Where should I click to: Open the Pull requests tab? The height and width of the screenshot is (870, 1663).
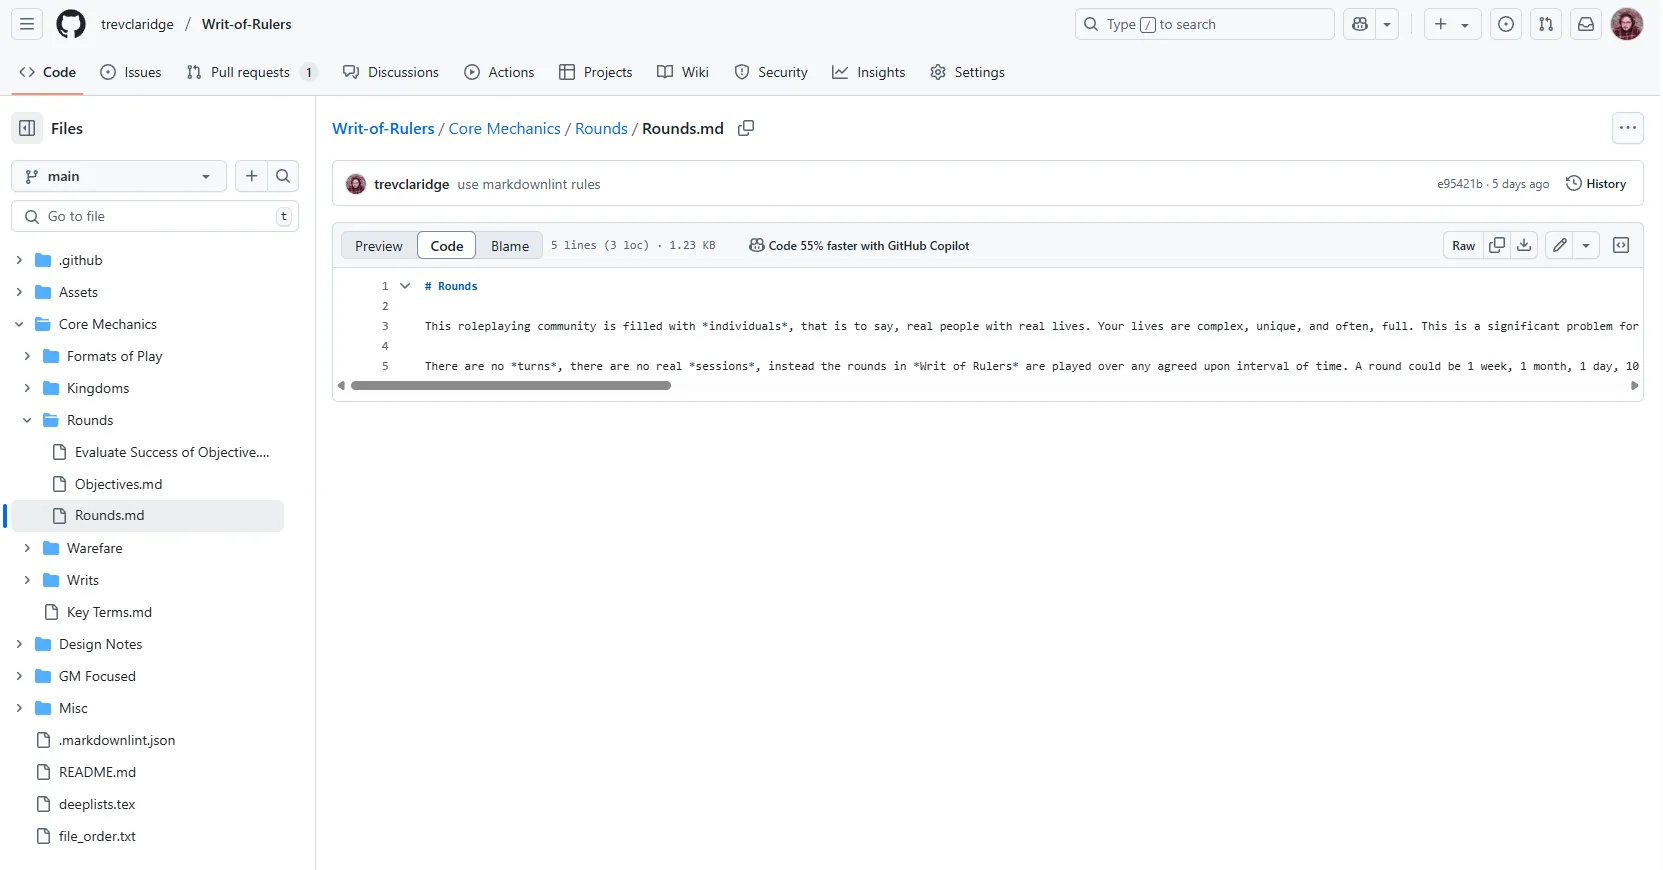(x=250, y=72)
